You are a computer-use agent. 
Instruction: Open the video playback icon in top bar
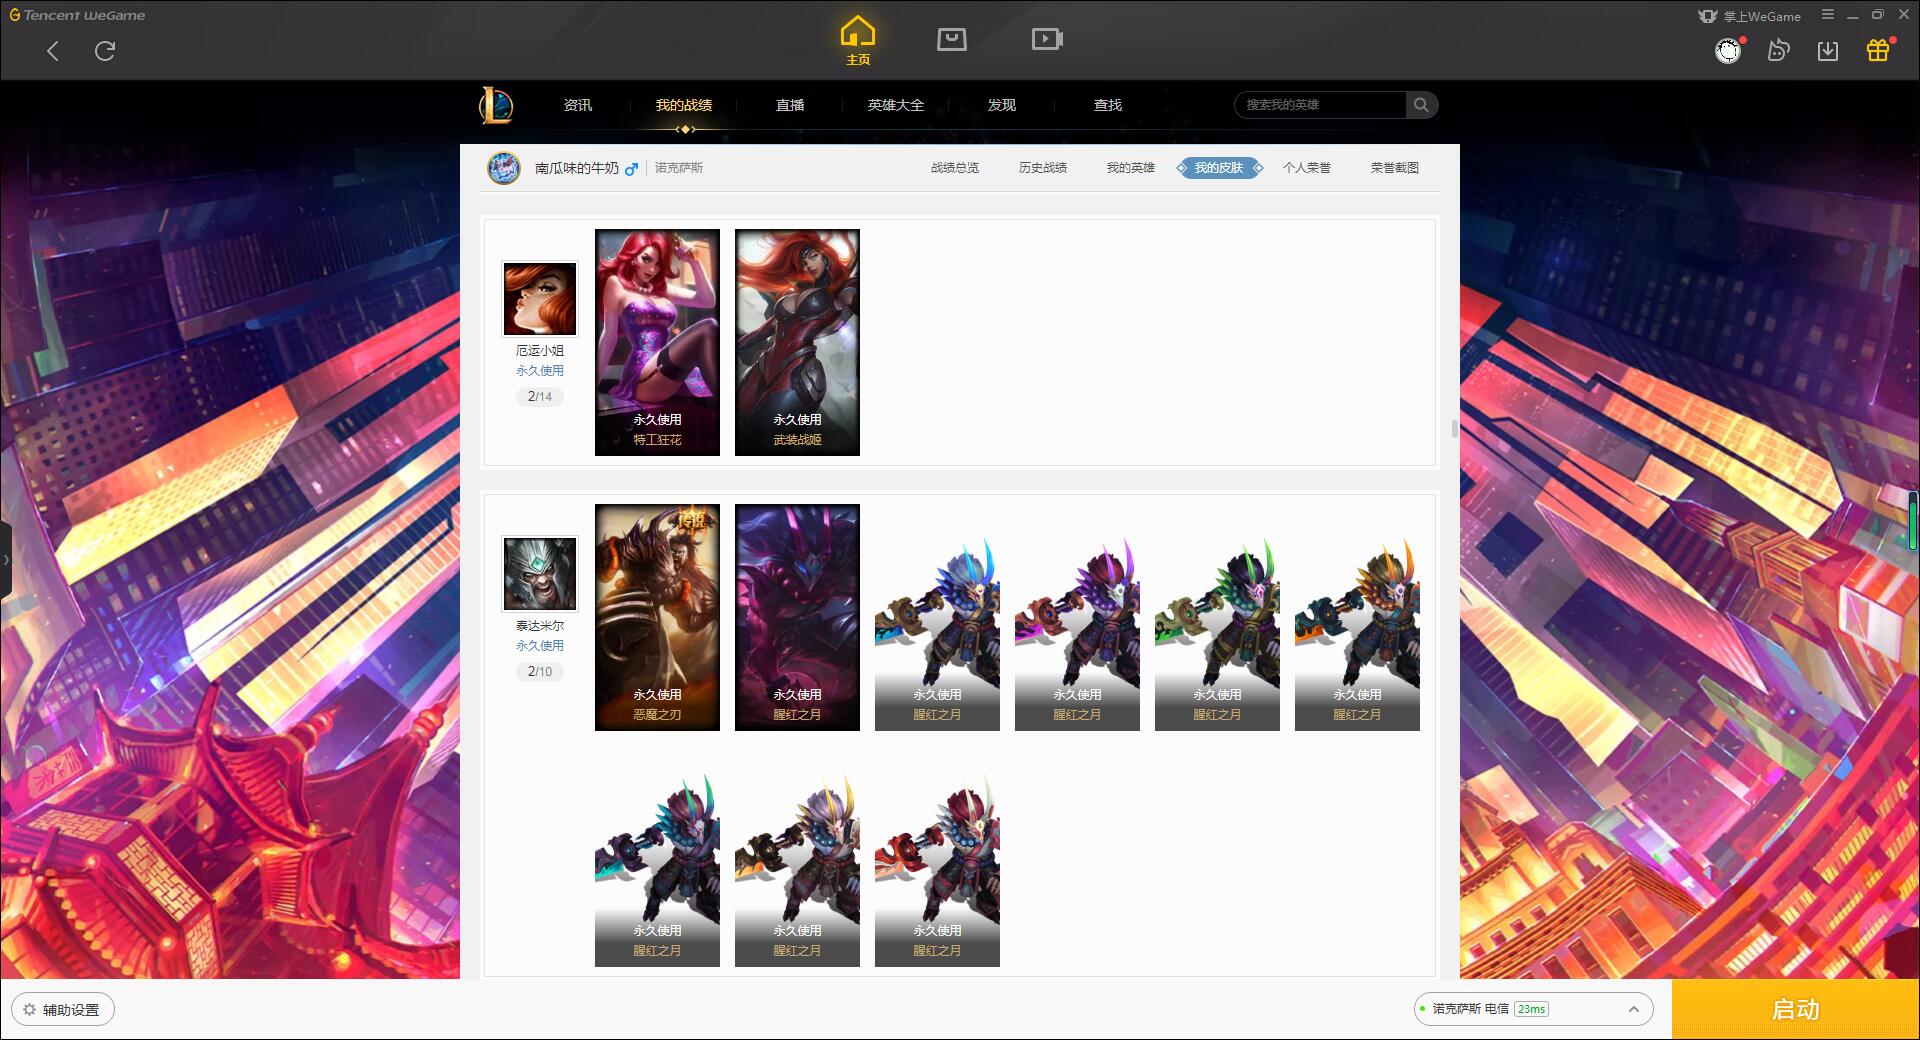(x=1047, y=39)
